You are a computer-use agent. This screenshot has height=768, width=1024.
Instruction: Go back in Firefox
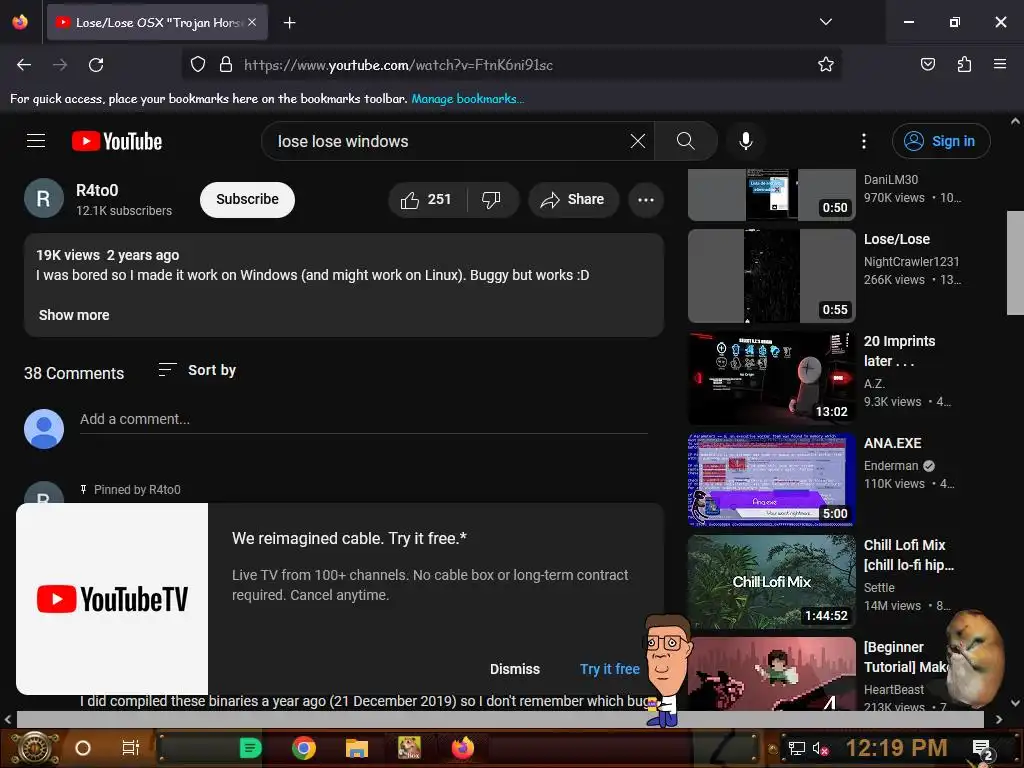(x=24, y=65)
